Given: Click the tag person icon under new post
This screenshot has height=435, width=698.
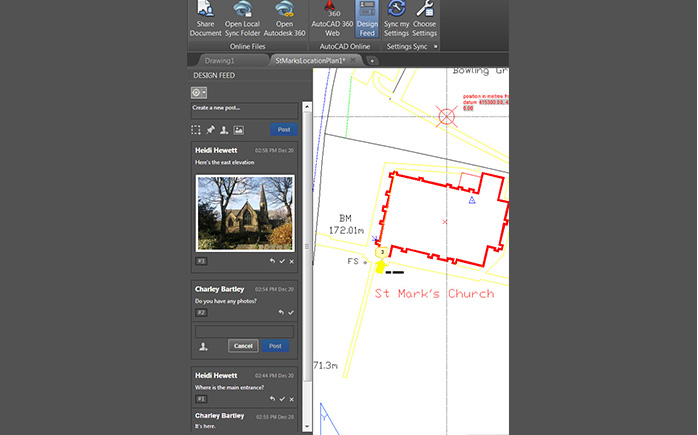Looking at the screenshot, I should 224,130.
